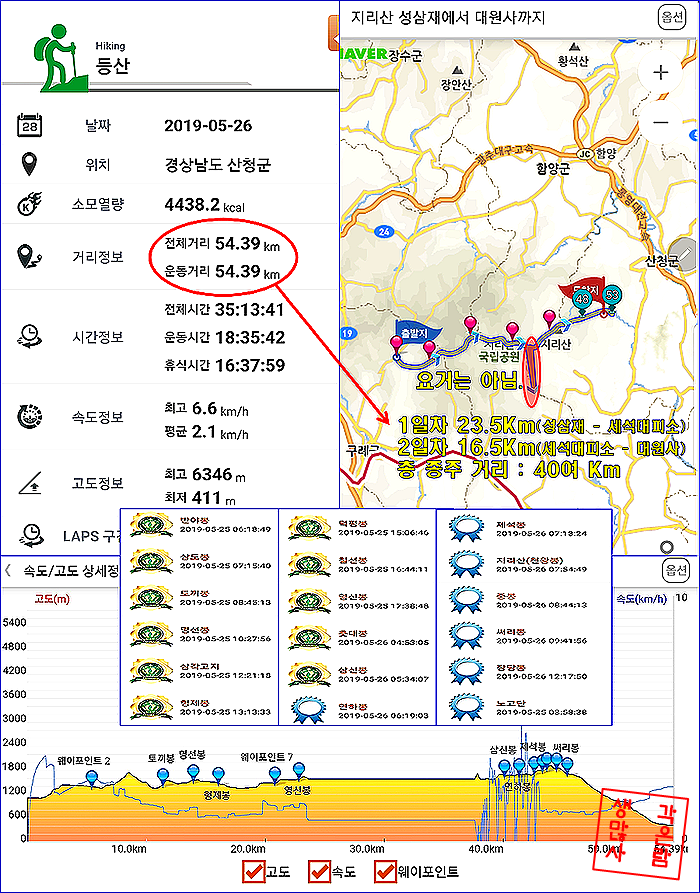Tap the route pin icon beside 거리정보

pyautogui.click(x=28, y=256)
